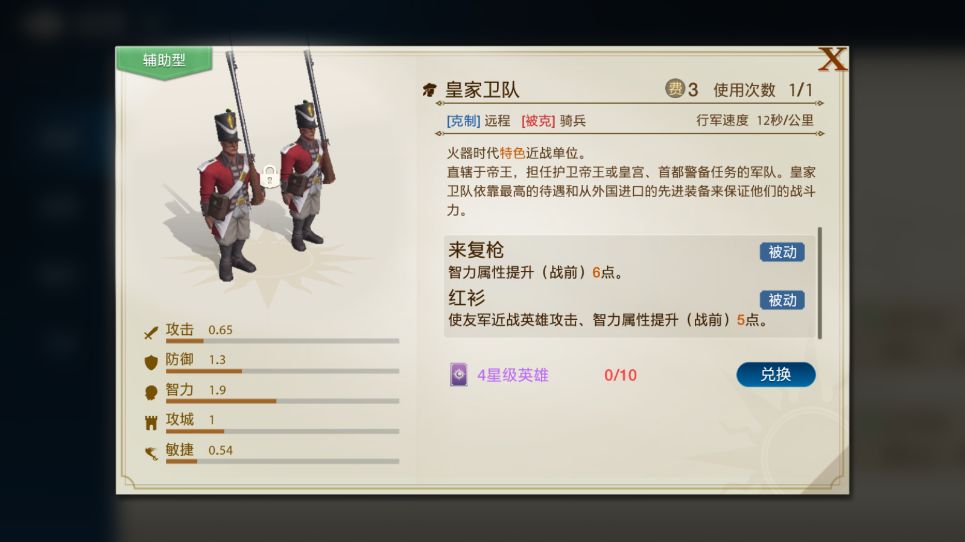This screenshot has width=965, height=542.
Task: Click the [克制] 远程 counter label
Action: 478,121
